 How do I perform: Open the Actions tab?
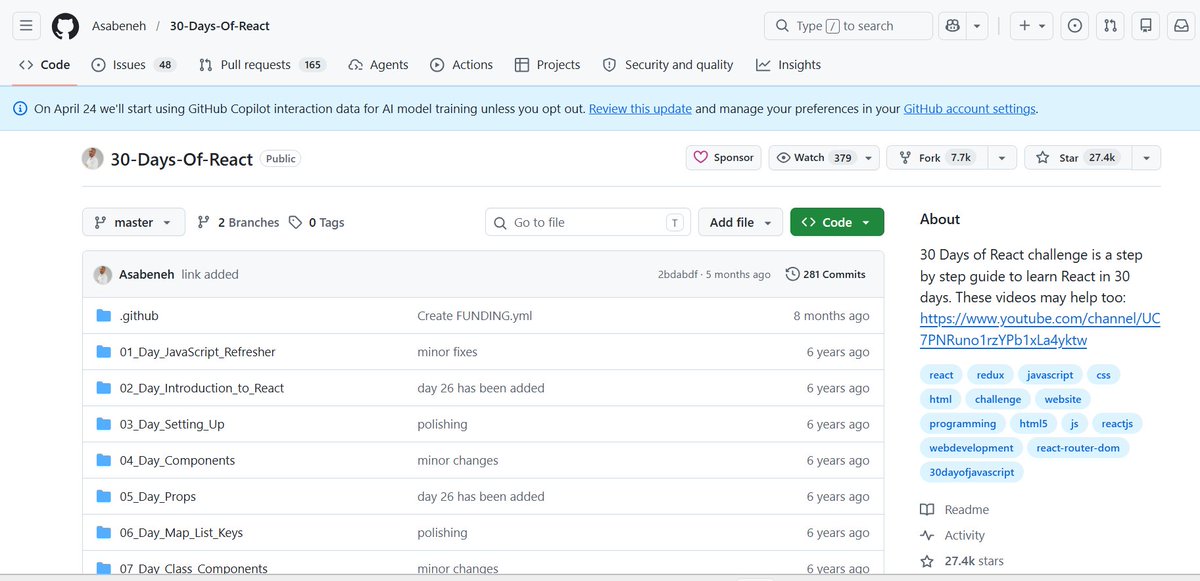coord(461,65)
